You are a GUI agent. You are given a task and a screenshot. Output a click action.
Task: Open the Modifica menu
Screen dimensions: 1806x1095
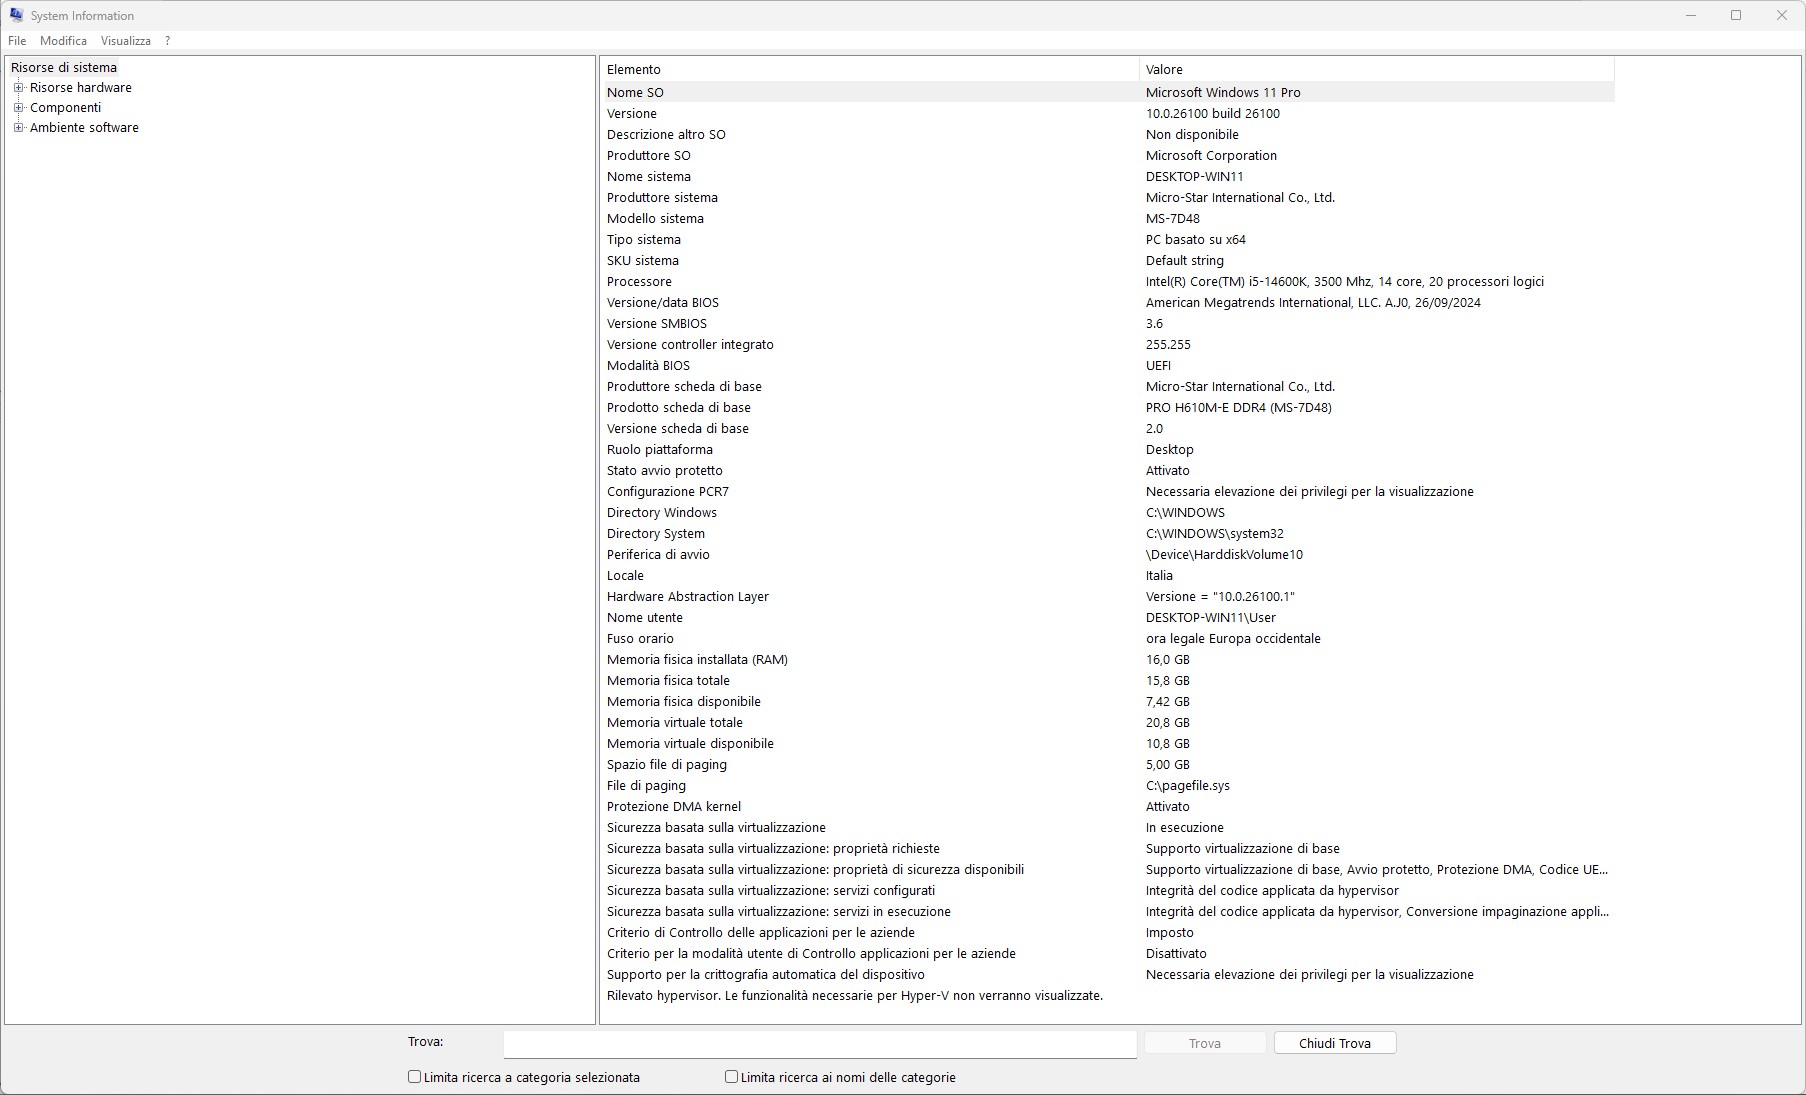[x=63, y=41]
